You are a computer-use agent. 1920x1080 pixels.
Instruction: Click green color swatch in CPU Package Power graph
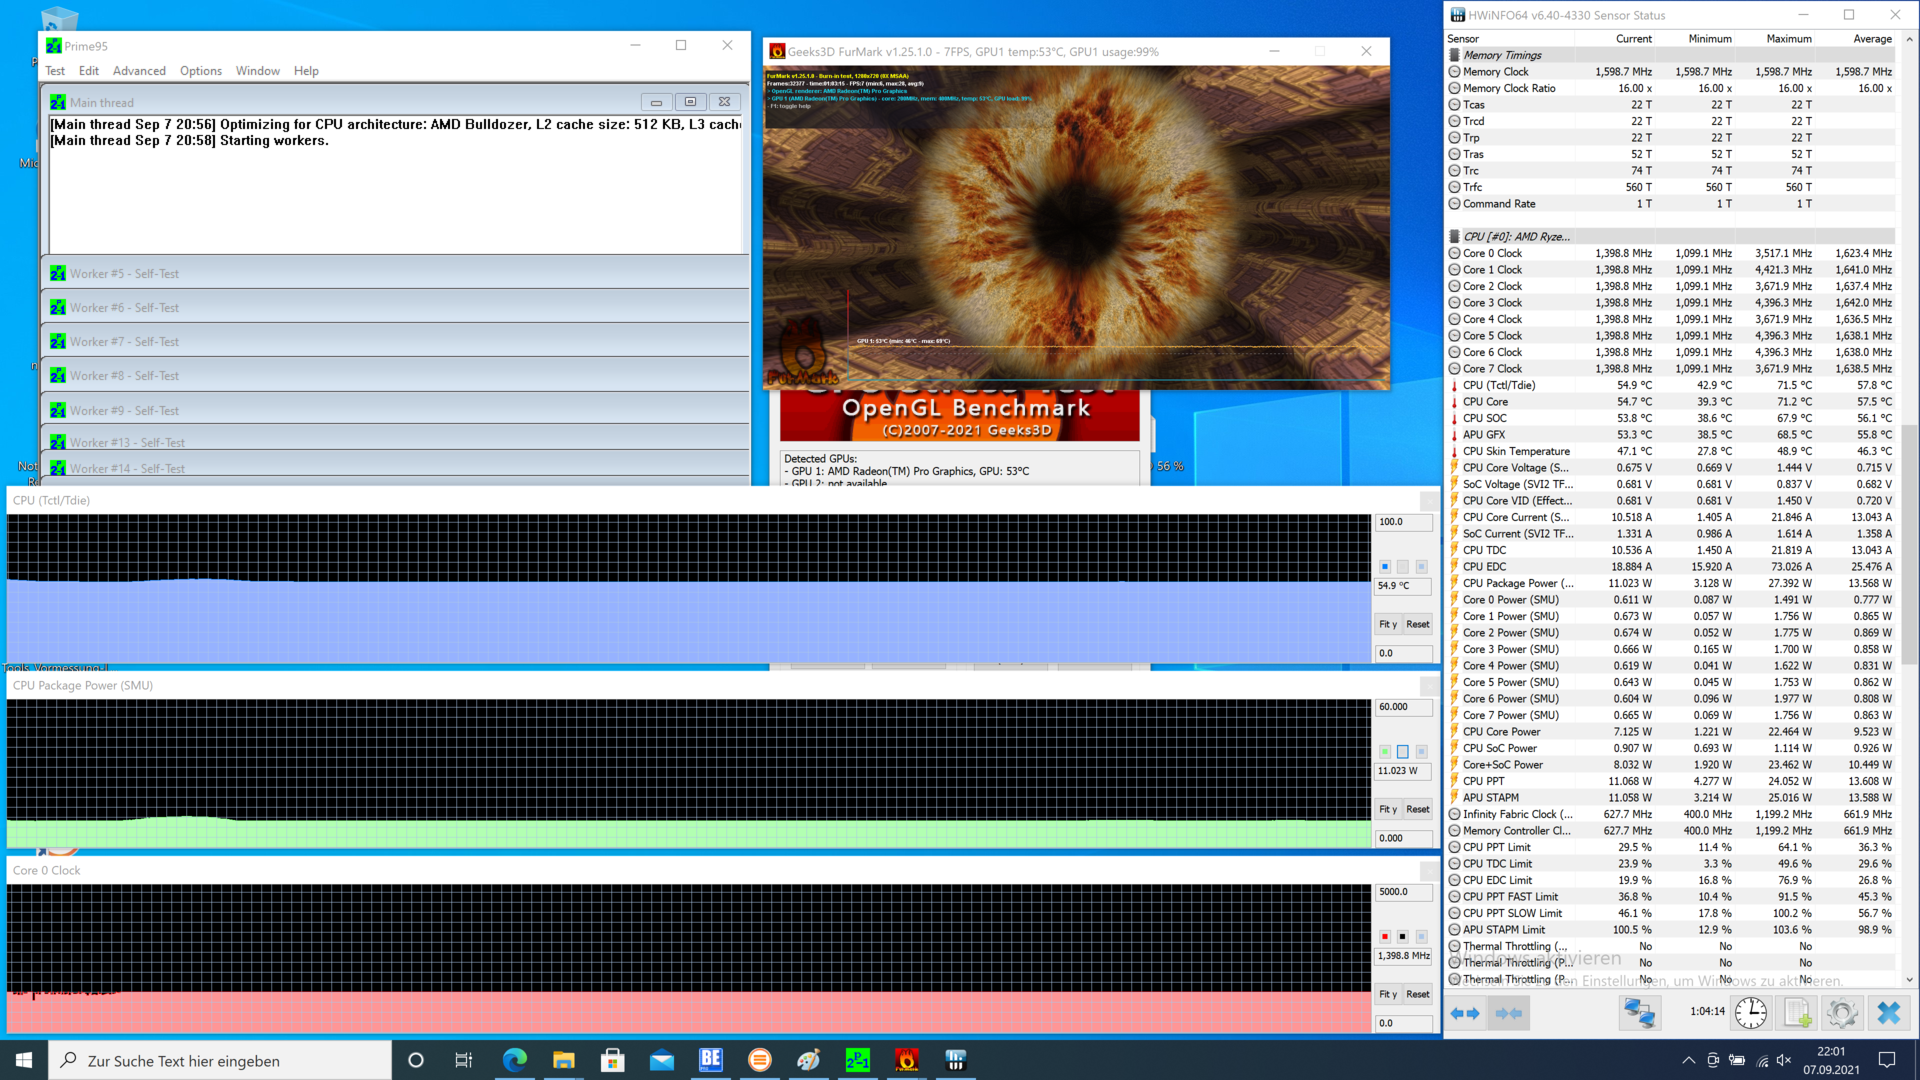coord(1385,752)
